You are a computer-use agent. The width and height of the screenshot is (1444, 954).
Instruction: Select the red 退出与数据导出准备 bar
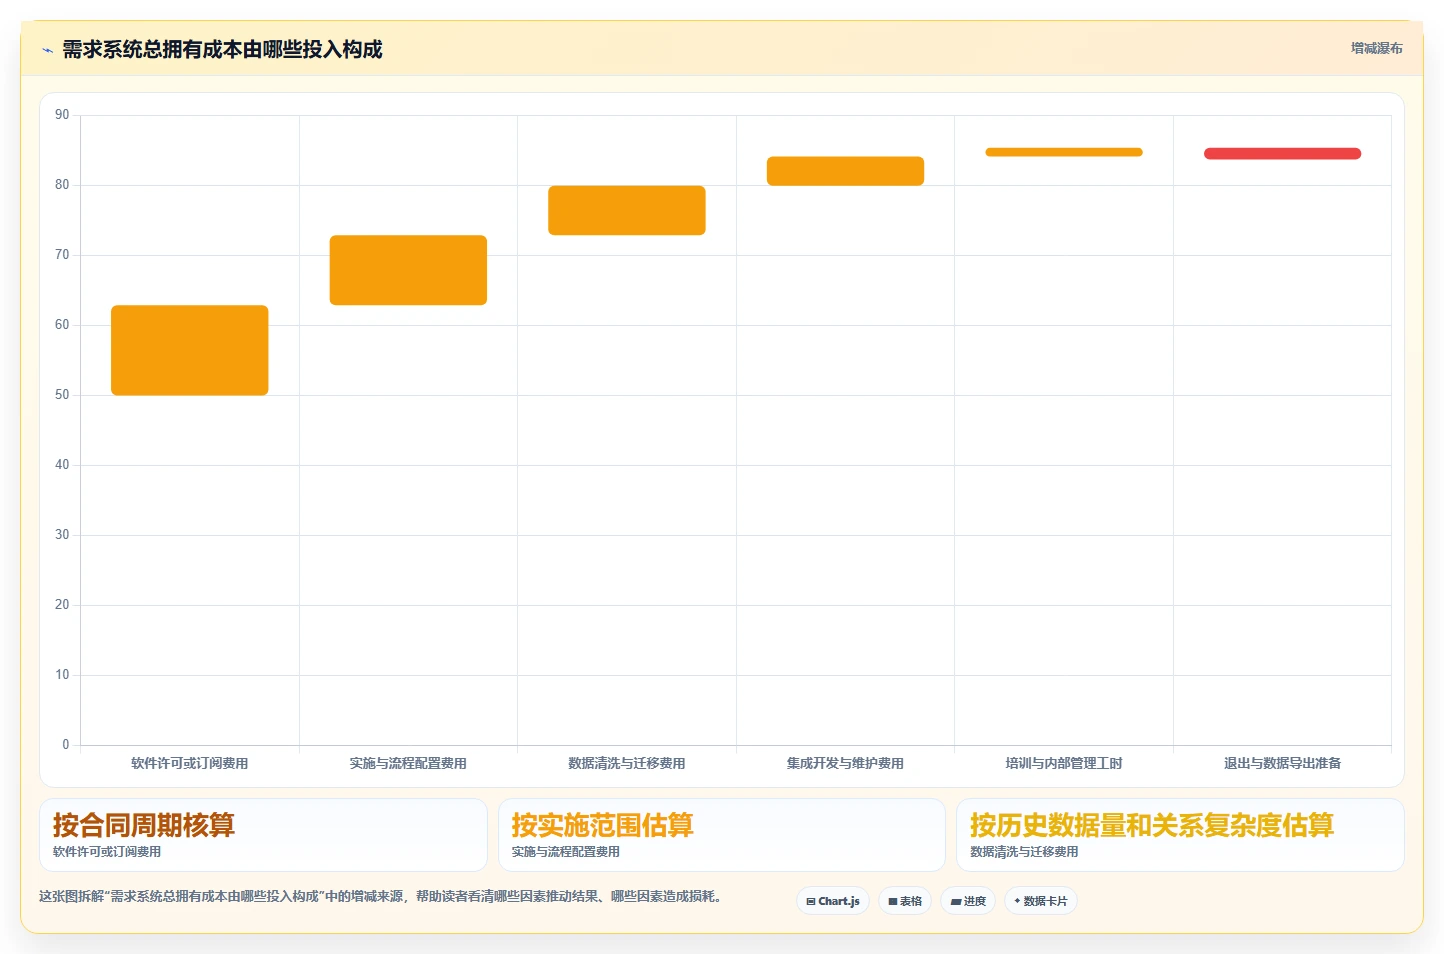[1282, 154]
